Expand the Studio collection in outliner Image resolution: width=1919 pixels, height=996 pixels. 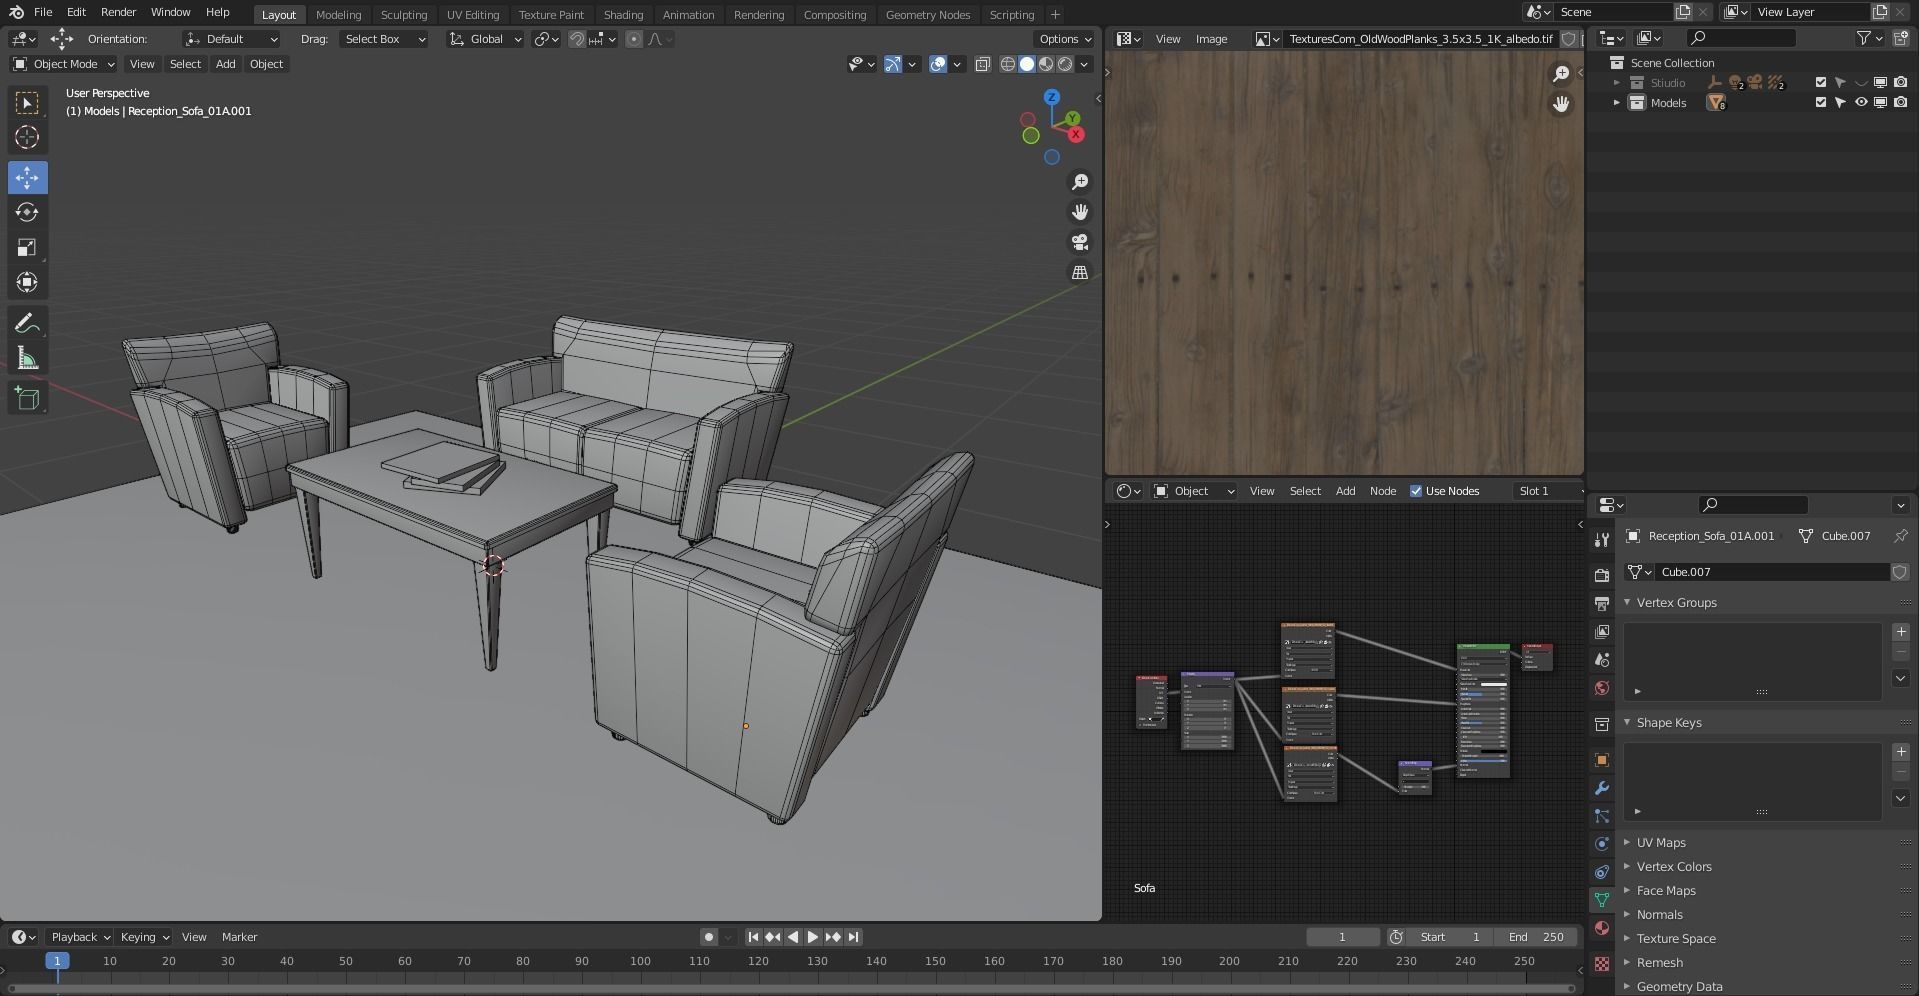point(1616,83)
